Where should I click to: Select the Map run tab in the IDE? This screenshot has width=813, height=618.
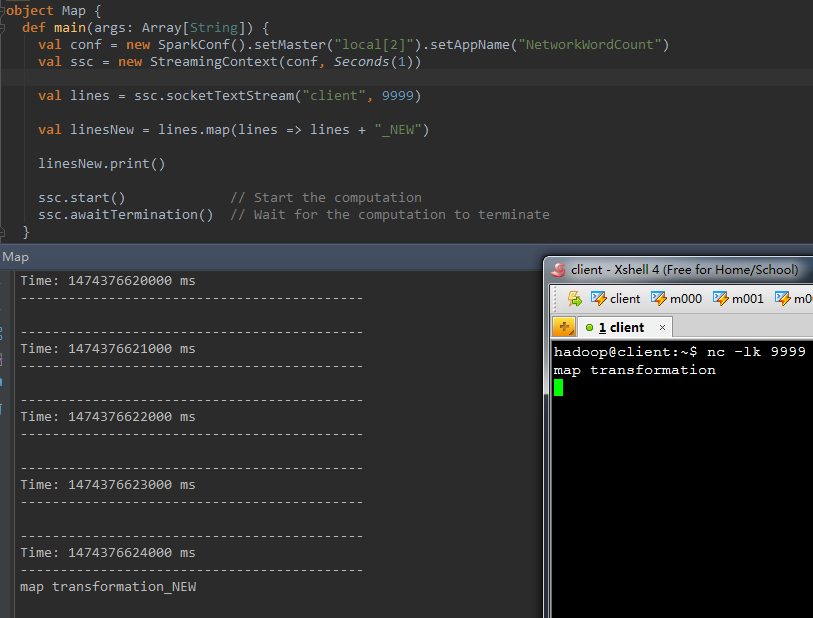point(16,257)
